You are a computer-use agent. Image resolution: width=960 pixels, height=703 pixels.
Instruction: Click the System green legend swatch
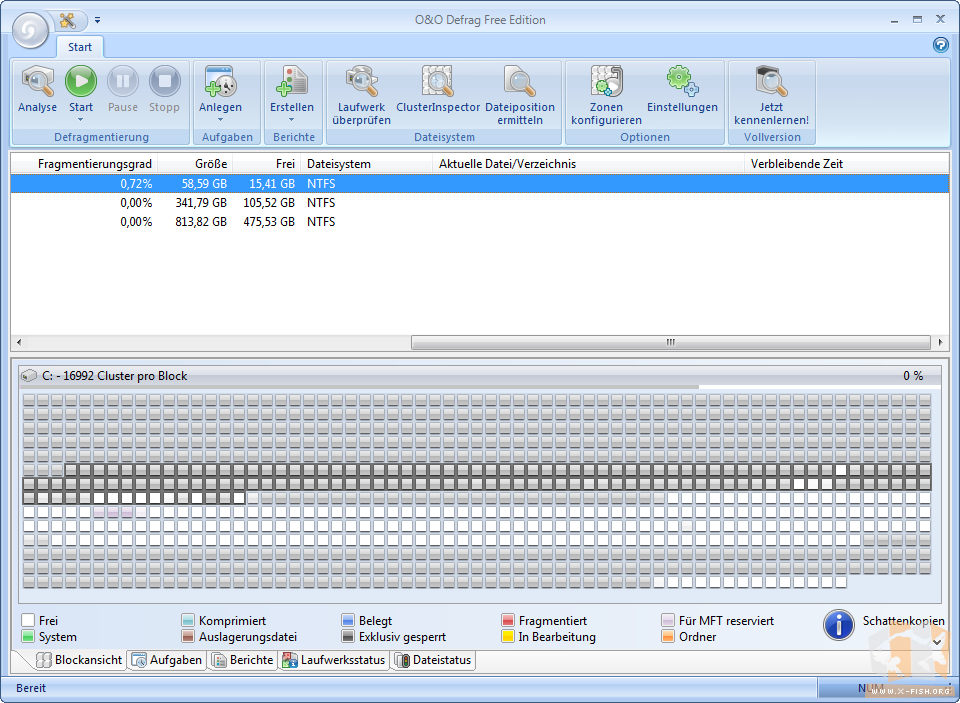[28, 636]
